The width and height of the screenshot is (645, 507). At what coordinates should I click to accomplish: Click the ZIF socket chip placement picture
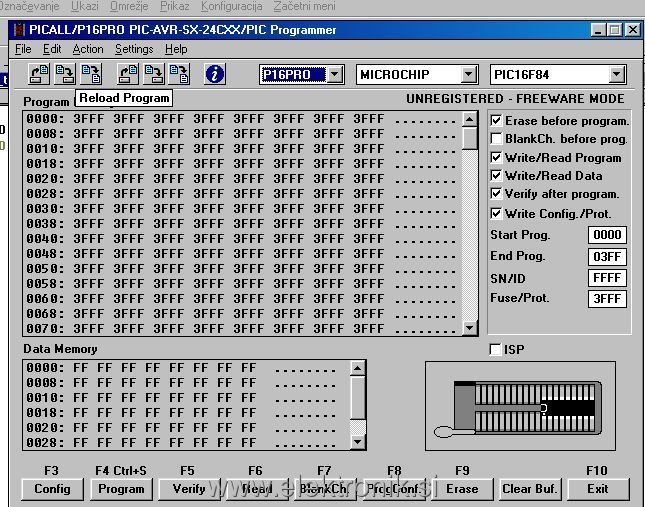(520, 406)
